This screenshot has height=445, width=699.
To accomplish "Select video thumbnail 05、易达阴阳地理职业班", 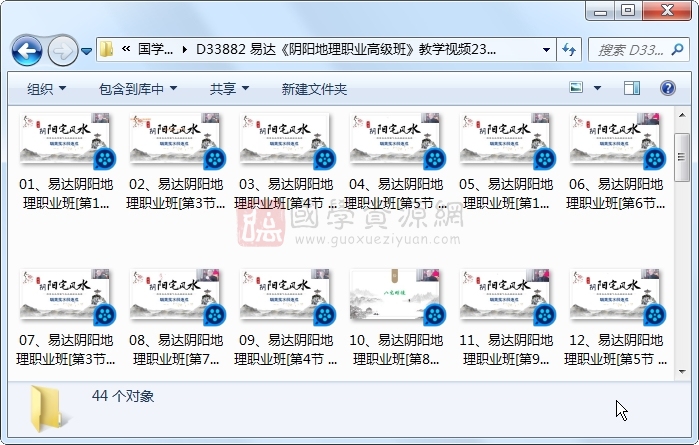I will tap(507, 140).
